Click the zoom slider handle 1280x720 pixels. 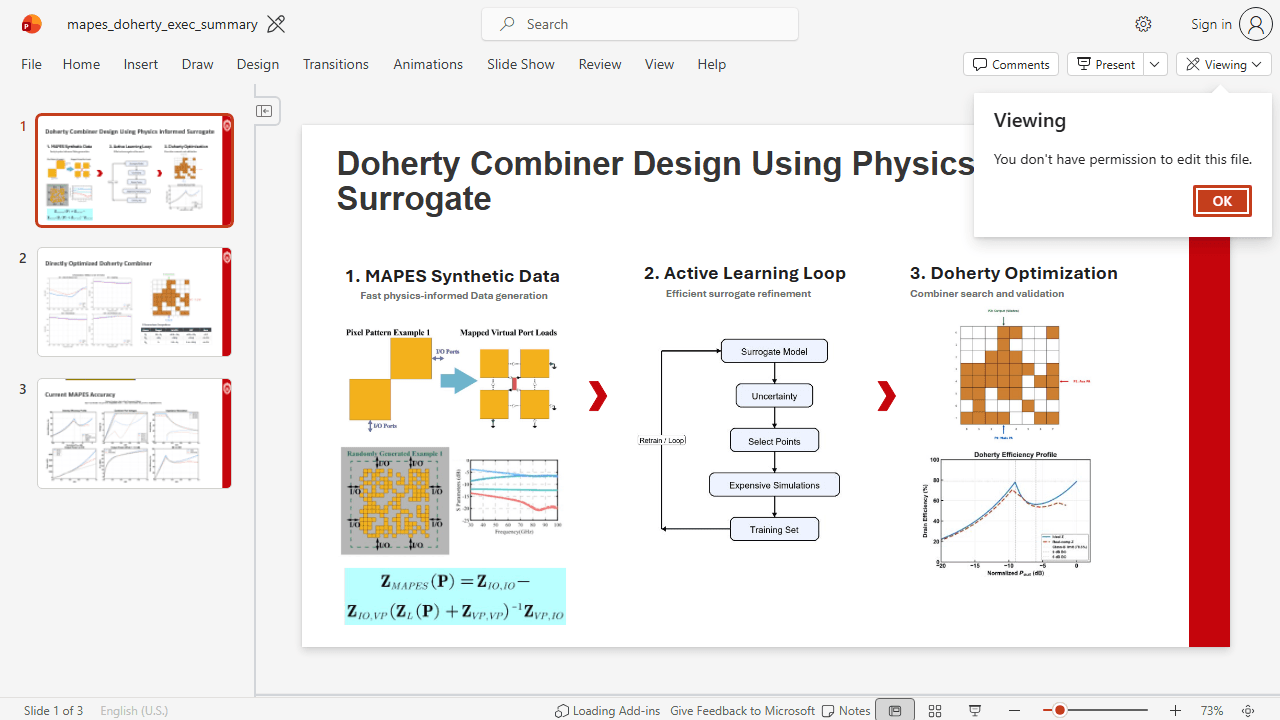[1059, 710]
